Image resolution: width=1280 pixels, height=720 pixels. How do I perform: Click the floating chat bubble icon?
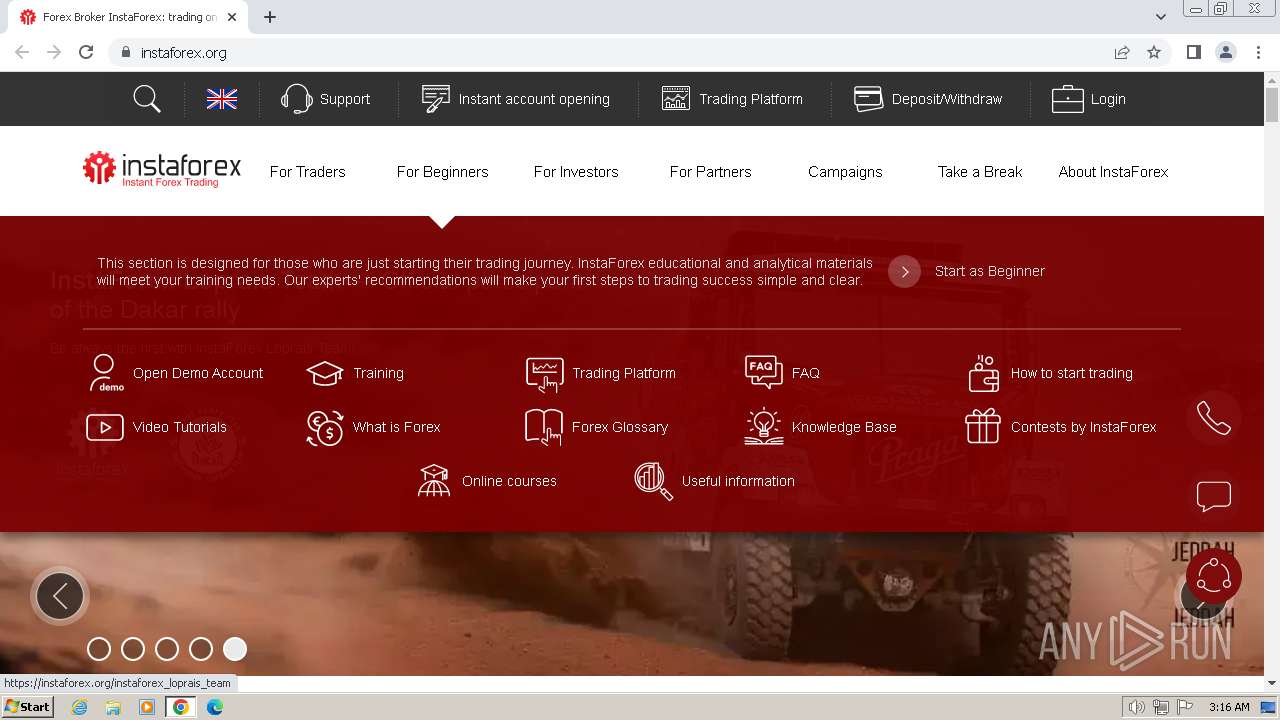click(x=1214, y=496)
